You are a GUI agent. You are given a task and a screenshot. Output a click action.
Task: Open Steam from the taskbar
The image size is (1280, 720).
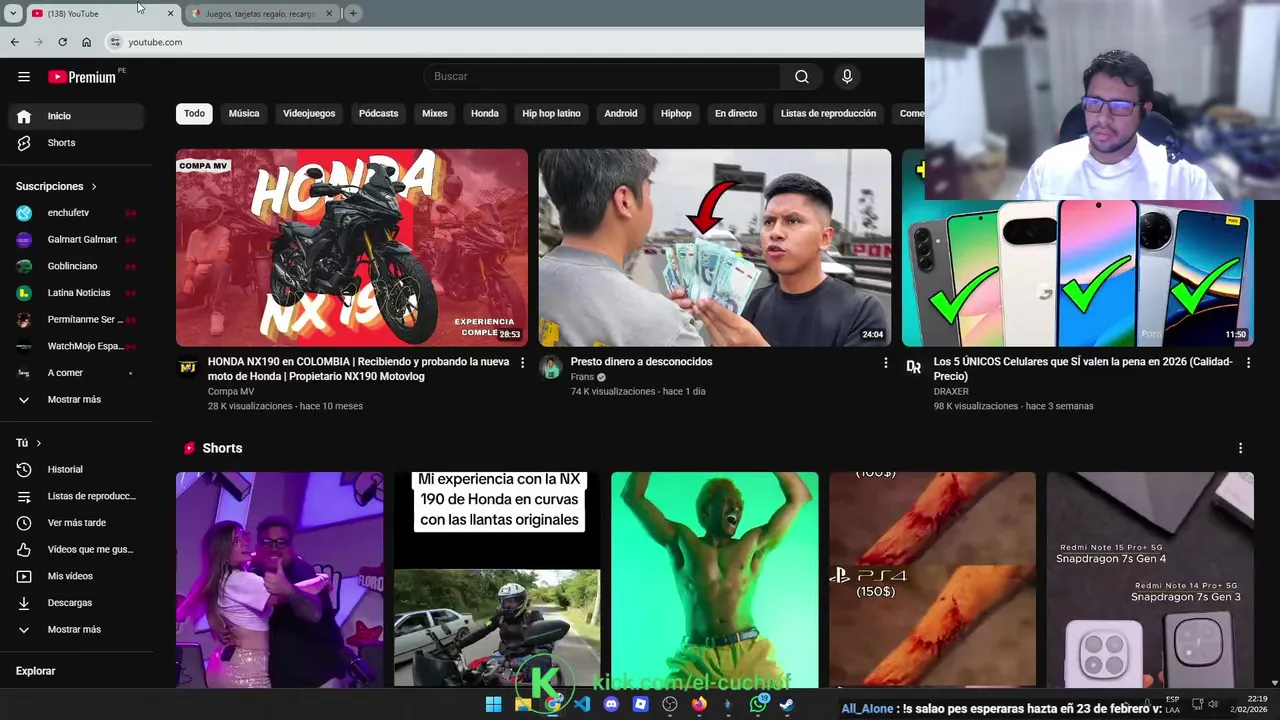tap(787, 704)
